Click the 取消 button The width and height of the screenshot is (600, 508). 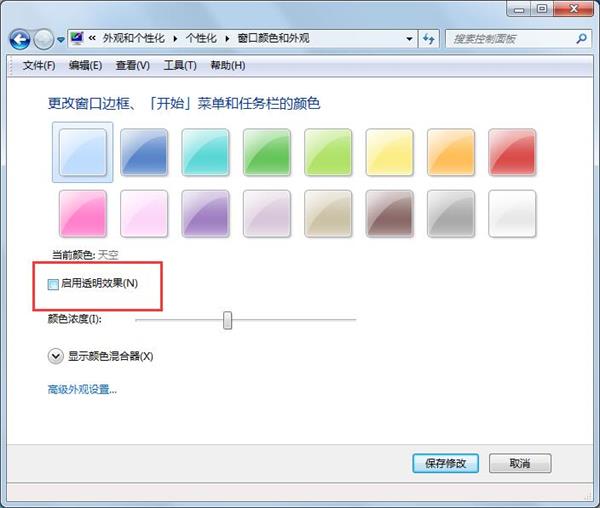coord(520,463)
